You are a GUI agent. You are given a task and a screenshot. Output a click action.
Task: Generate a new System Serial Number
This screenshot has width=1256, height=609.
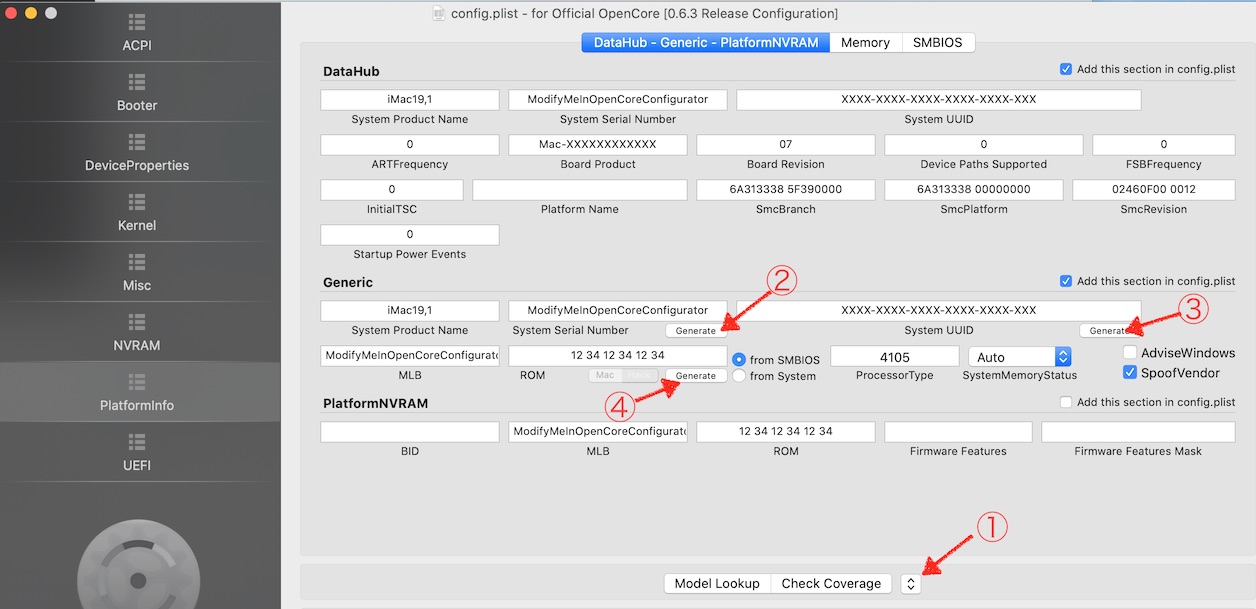click(x=695, y=331)
